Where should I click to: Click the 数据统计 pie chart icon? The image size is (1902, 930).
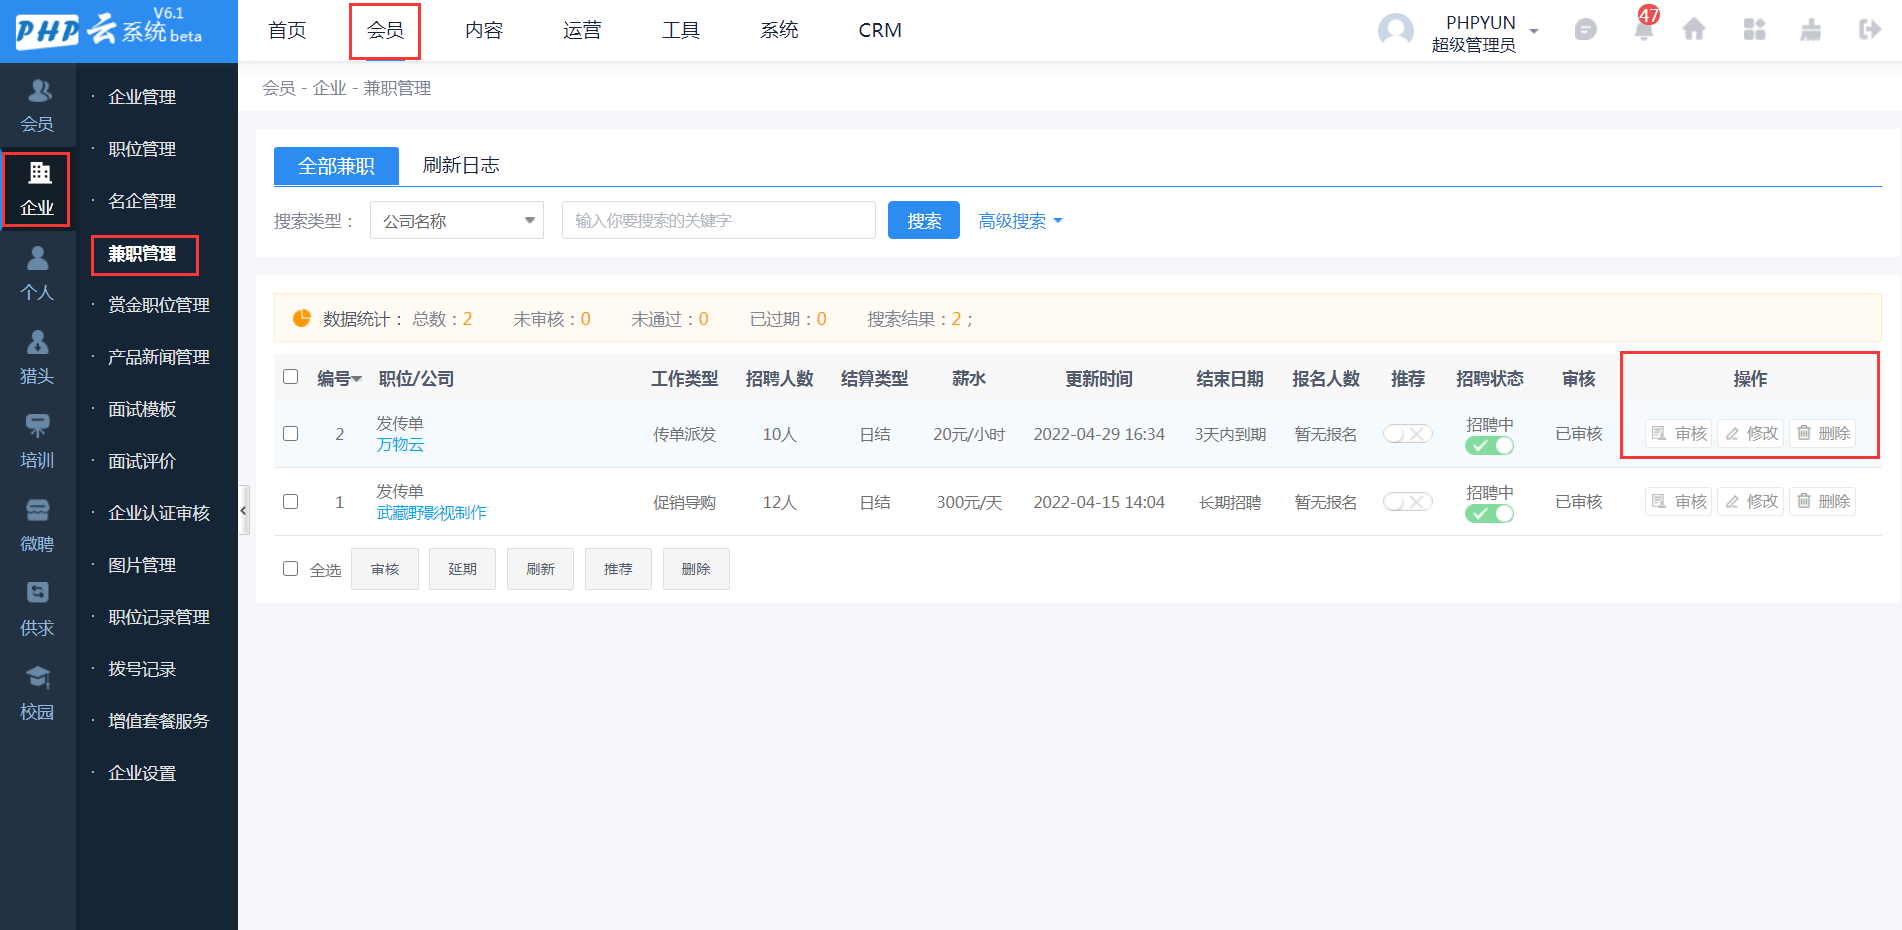click(301, 318)
